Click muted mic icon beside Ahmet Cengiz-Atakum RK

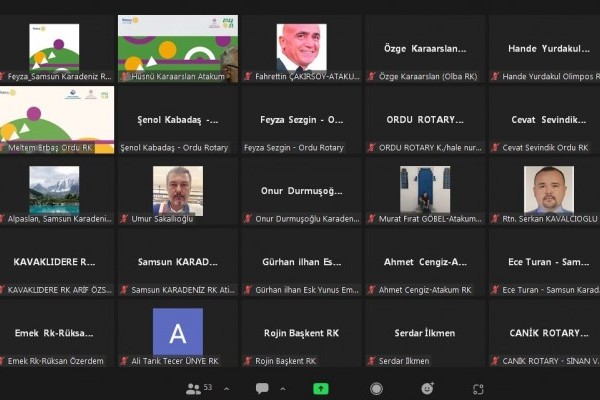pos(372,290)
